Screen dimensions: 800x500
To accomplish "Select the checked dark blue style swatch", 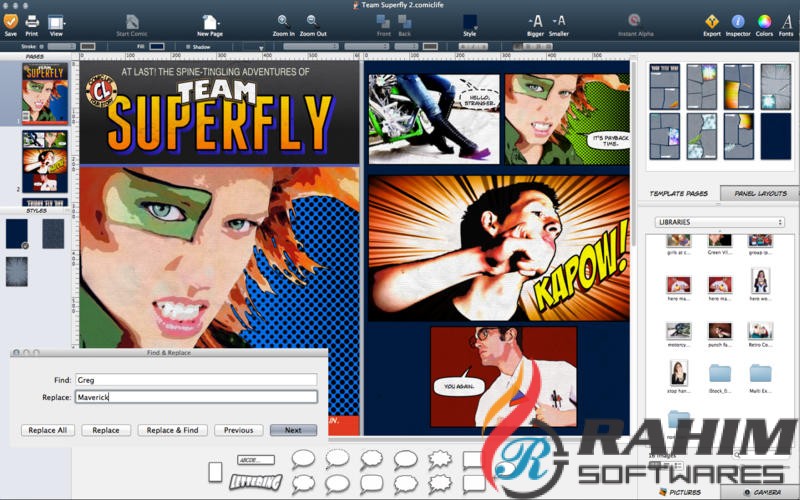I will (17, 234).
